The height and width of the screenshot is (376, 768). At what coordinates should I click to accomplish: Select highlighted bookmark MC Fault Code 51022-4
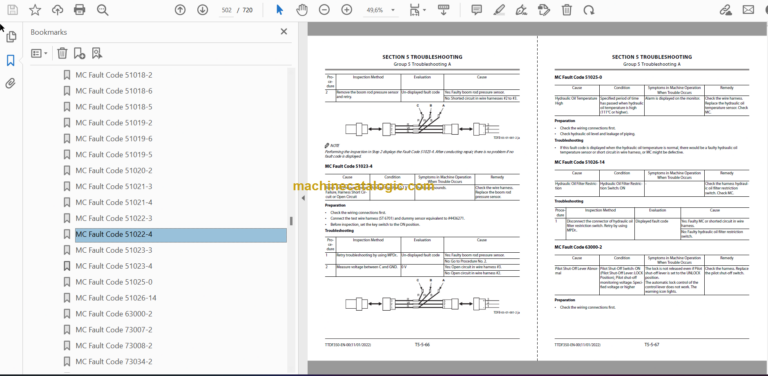(181, 235)
